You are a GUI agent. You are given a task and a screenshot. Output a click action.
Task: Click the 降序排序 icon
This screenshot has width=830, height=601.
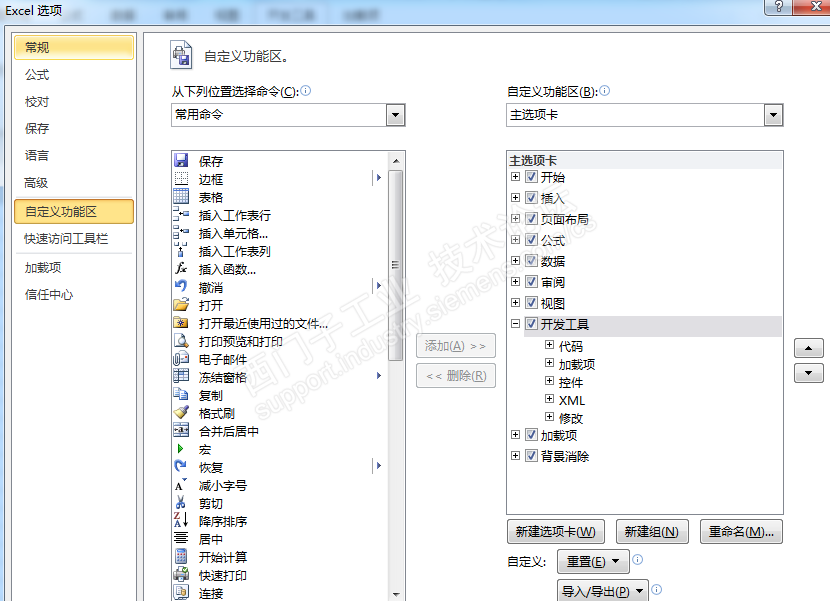(181, 521)
